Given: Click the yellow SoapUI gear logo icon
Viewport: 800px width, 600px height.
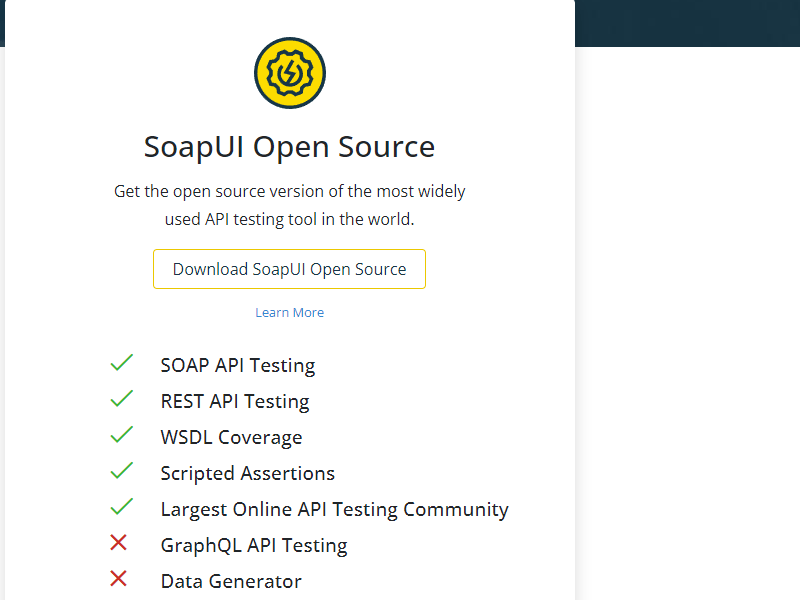Looking at the screenshot, I should click(289, 73).
